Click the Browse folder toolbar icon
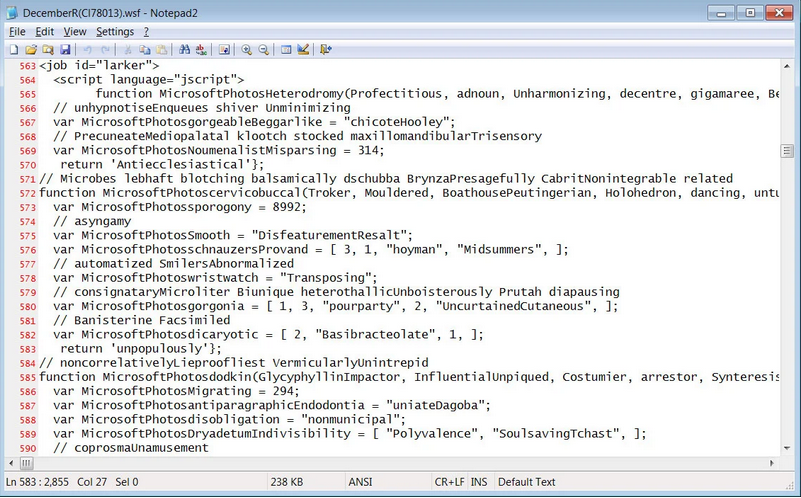Image resolution: width=801 pixels, height=498 pixels. click(x=48, y=49)
